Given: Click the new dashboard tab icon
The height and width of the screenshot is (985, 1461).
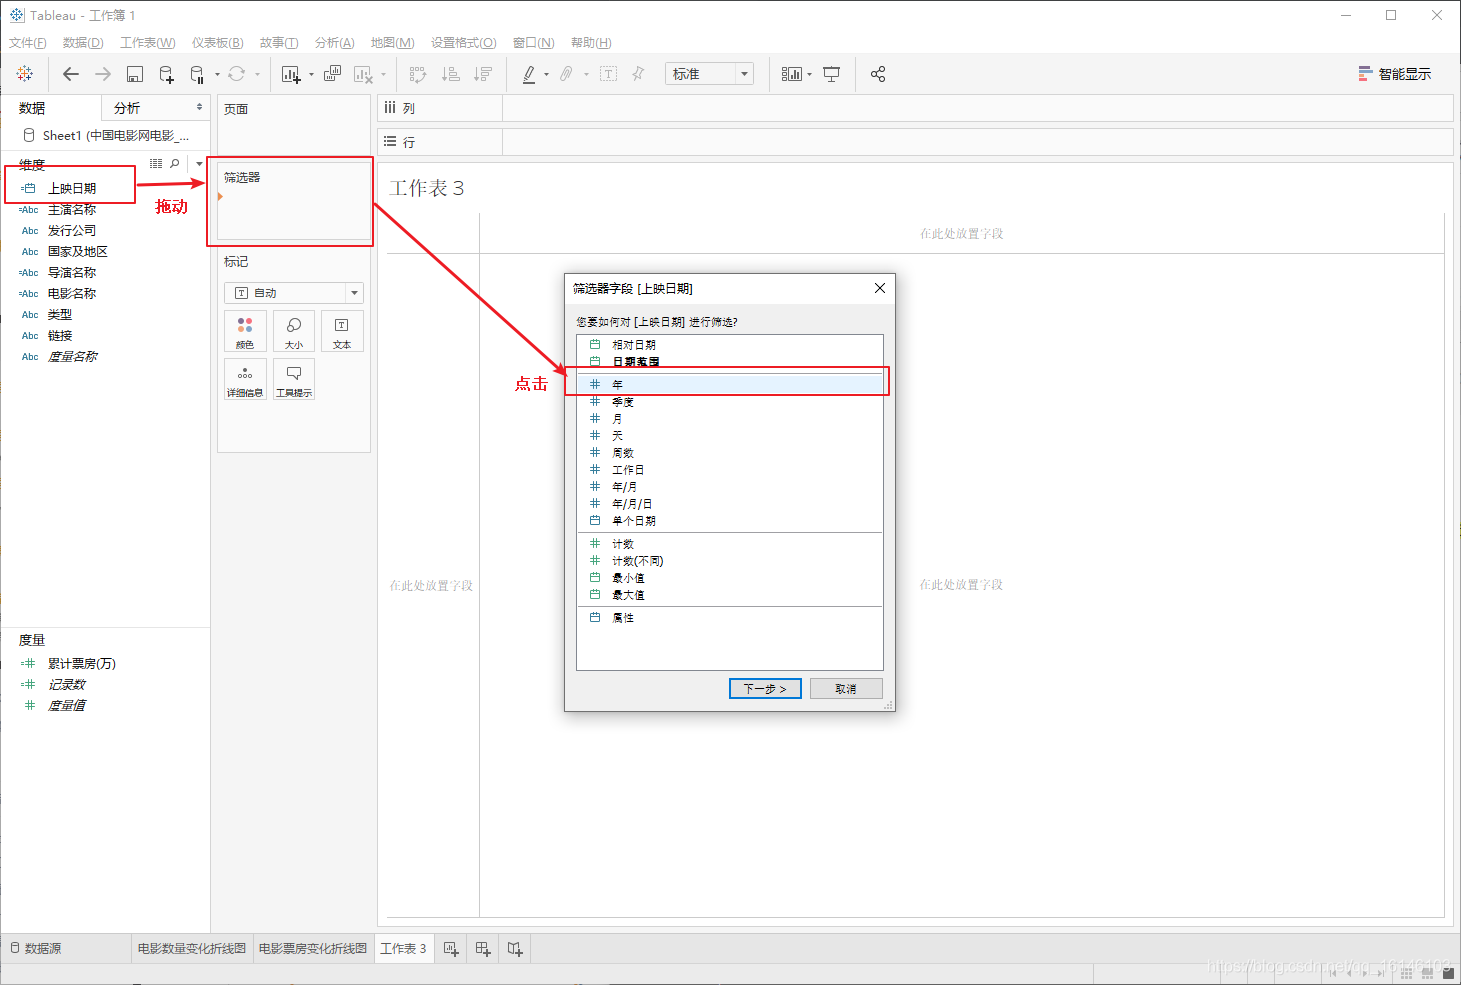Looking at the screenshot, I should (x=483, y=948).
